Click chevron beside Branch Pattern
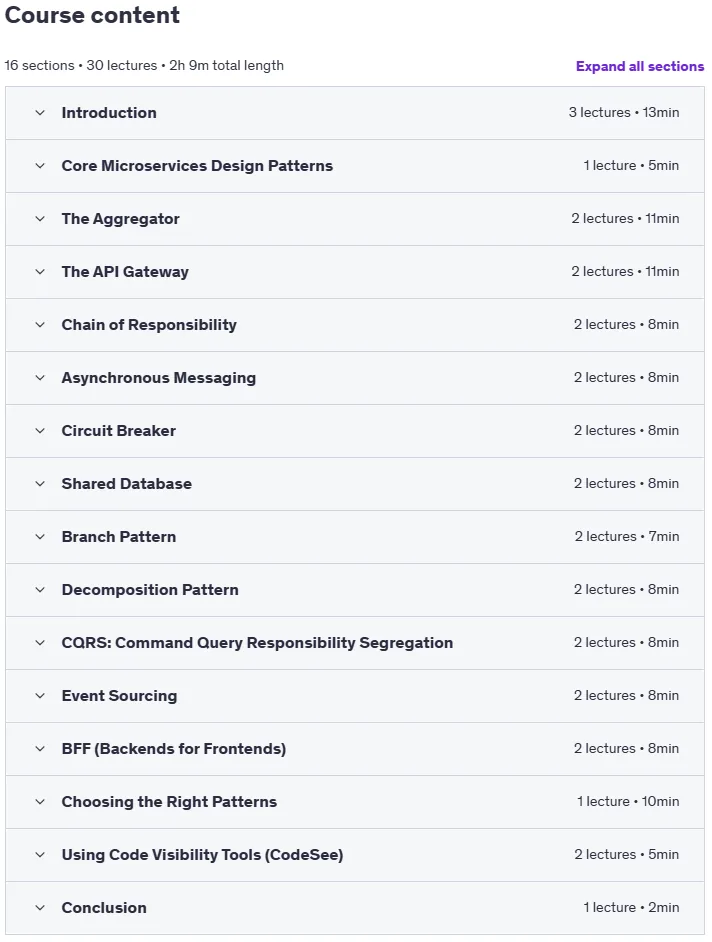The height and width of the screenshot is (942, 712). pyautogui.click(x=40, y=536)
